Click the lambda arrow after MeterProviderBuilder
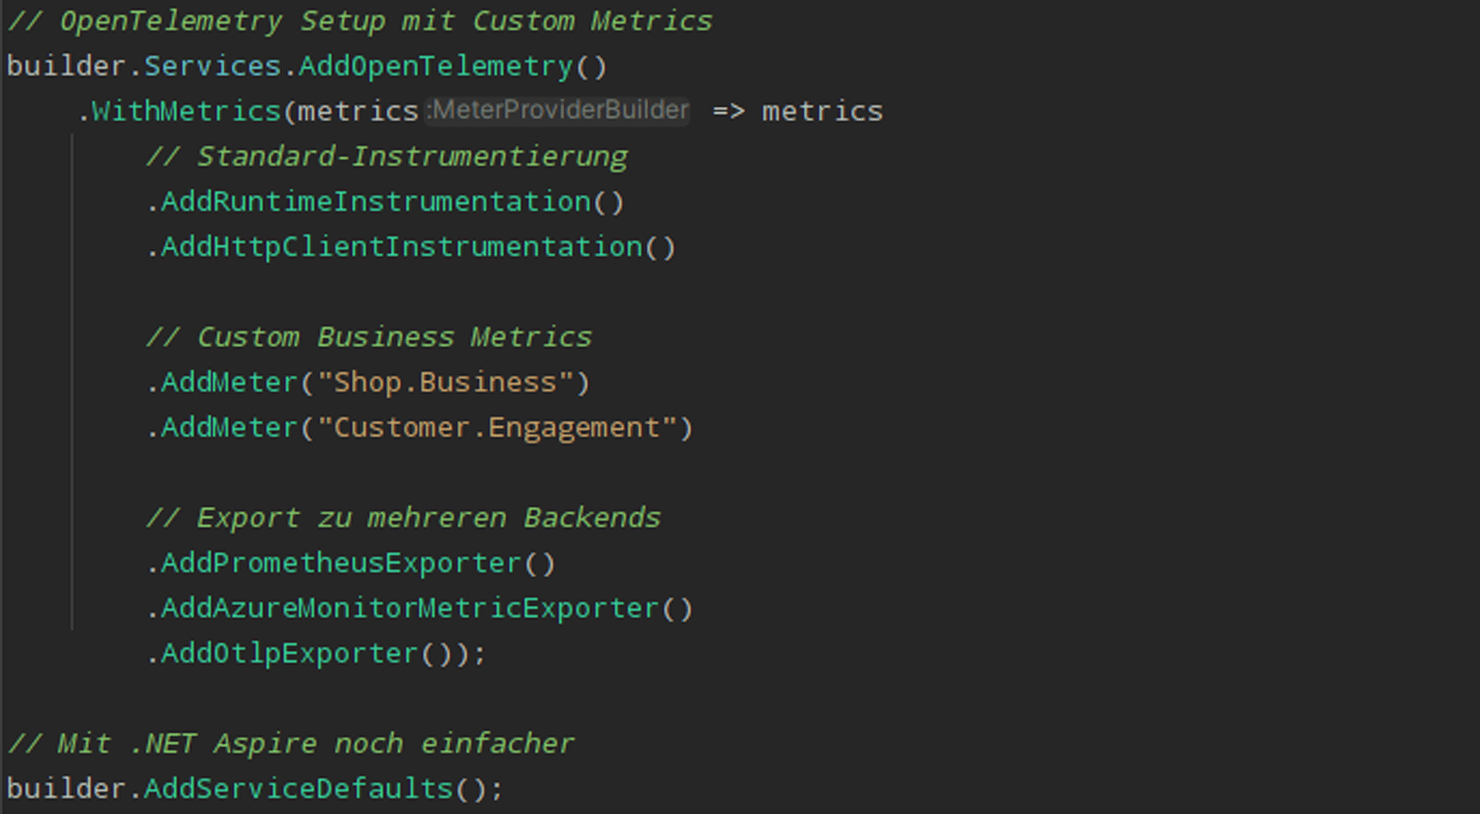 728,111
